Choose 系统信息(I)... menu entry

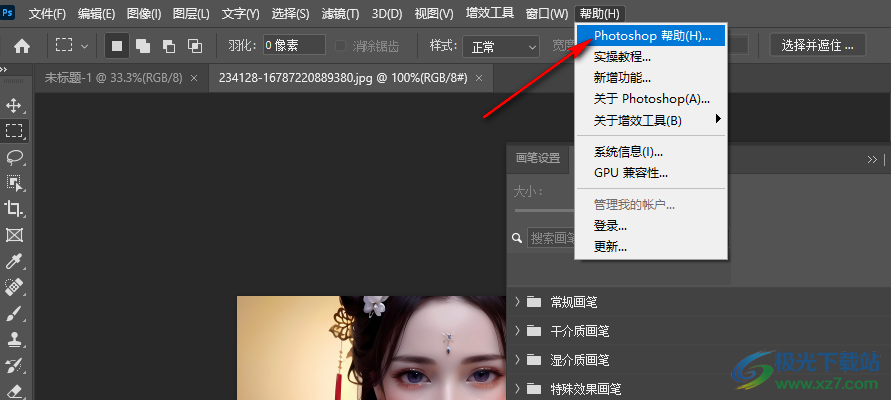coord(651,152)
